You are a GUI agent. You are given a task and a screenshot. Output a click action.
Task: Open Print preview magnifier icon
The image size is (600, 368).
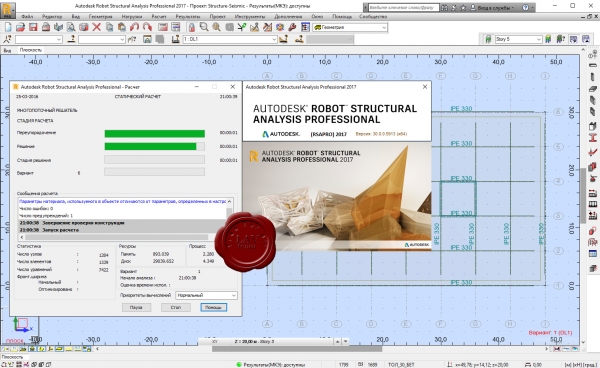point(71,27)
